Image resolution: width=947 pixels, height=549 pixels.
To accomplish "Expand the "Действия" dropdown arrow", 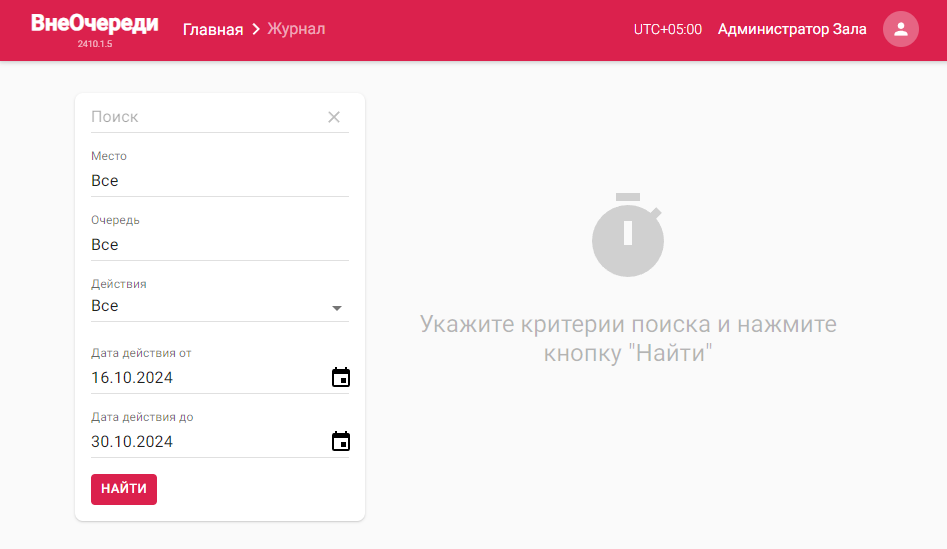I will point(337,308).
